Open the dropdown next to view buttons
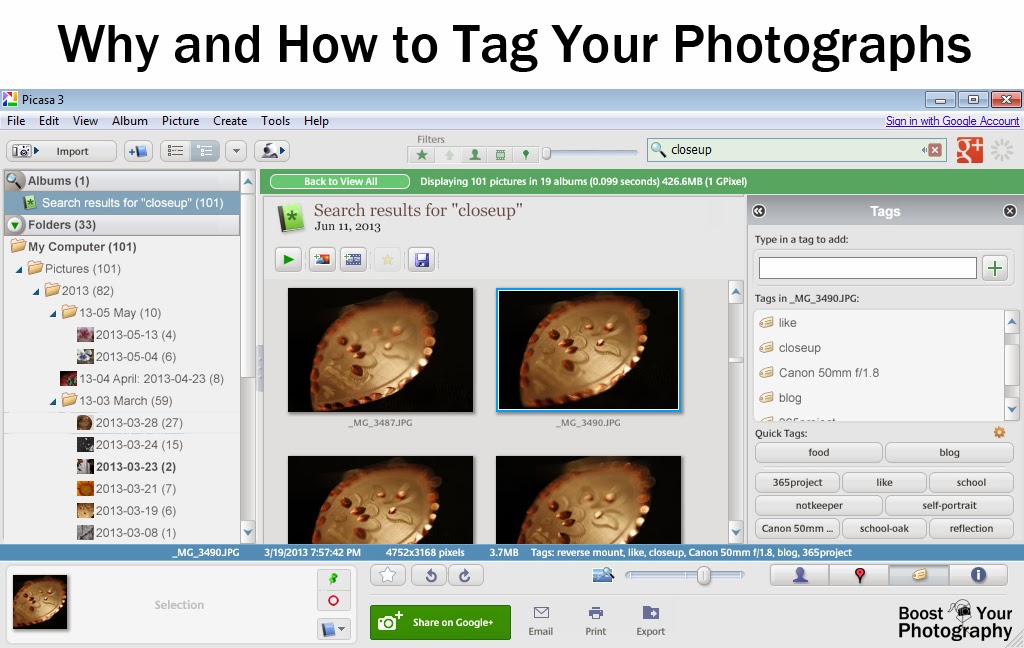 click(x=236, y=150)
